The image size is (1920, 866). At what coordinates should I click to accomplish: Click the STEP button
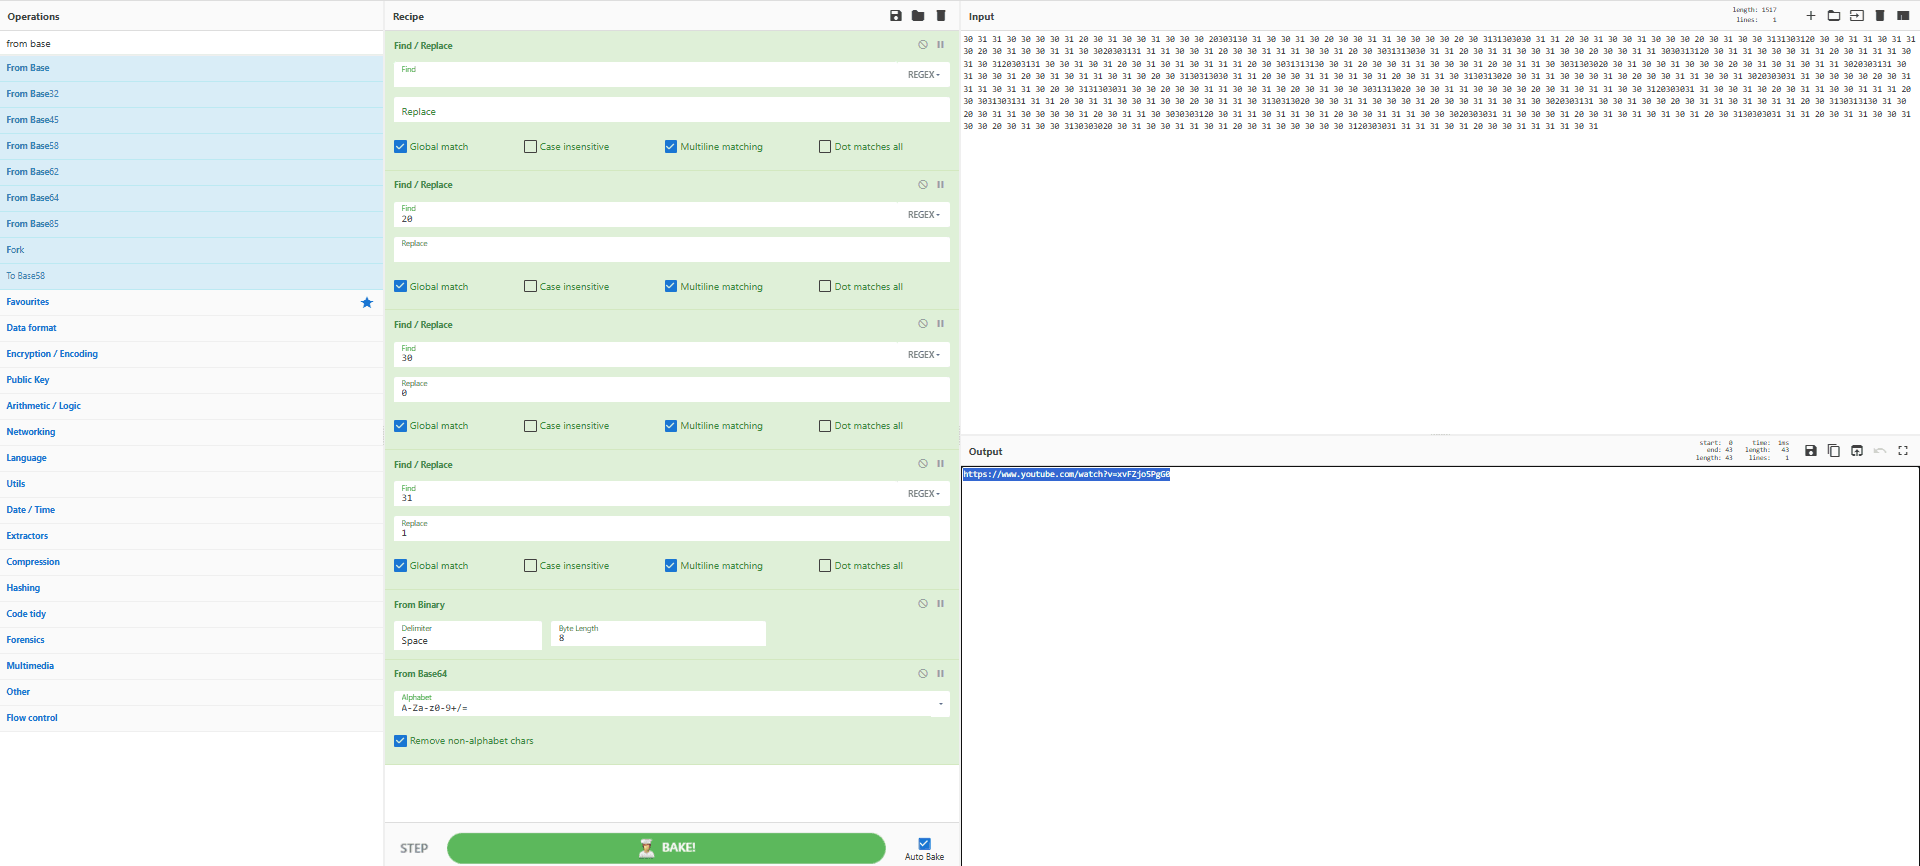pyautogui.click(x=414, y=848)
